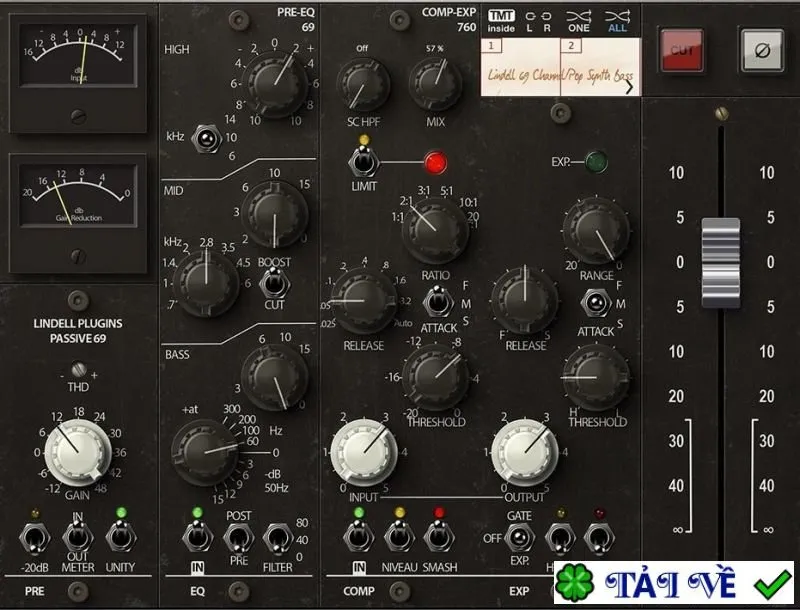This screenshot has height=610, width=800.
Task: Select the ALL channels randomize icon
Action: click(617, 21)
